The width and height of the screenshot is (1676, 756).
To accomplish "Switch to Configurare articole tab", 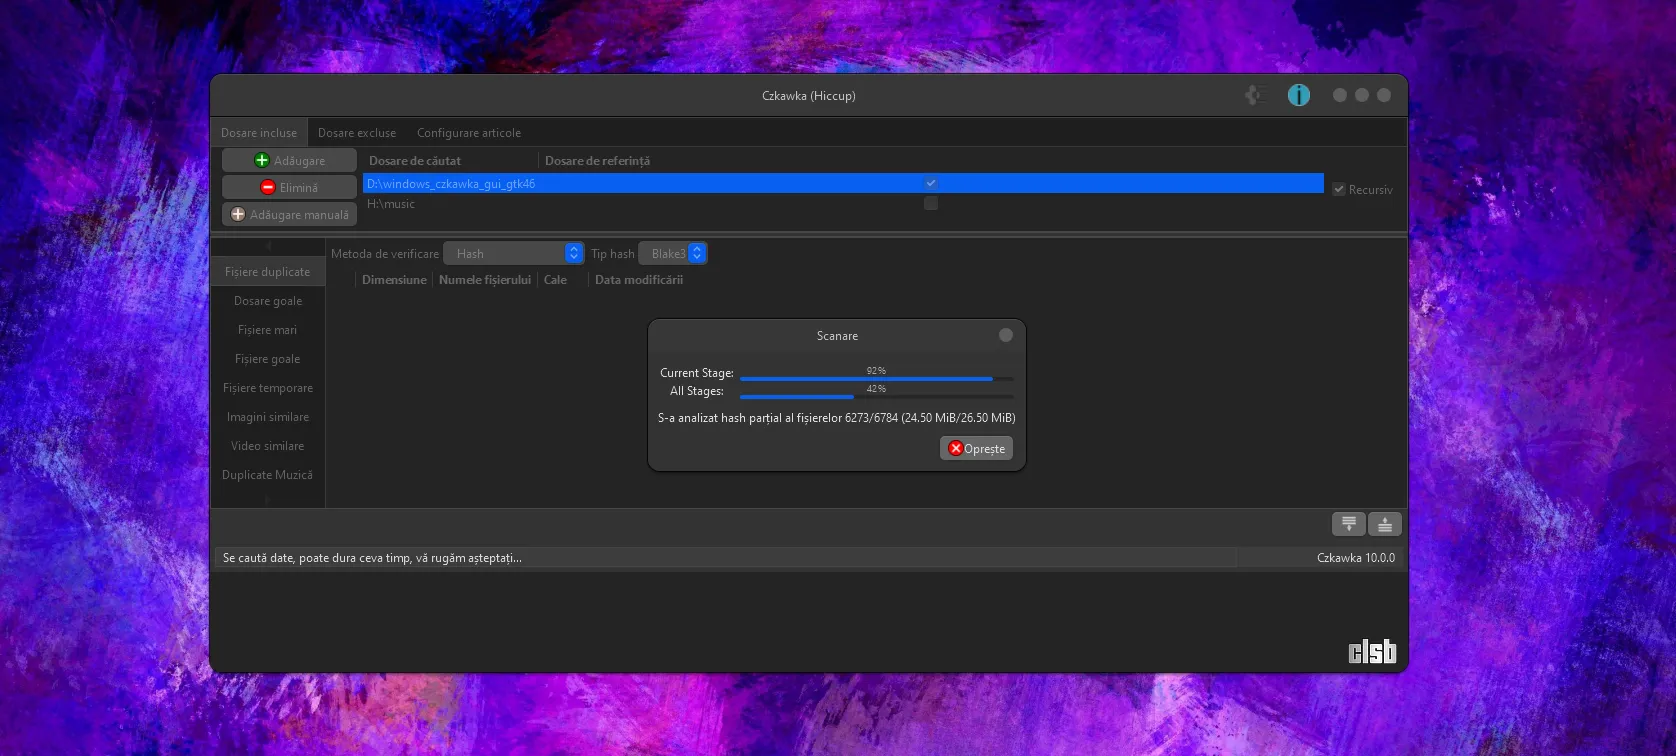I will [469, 132].
